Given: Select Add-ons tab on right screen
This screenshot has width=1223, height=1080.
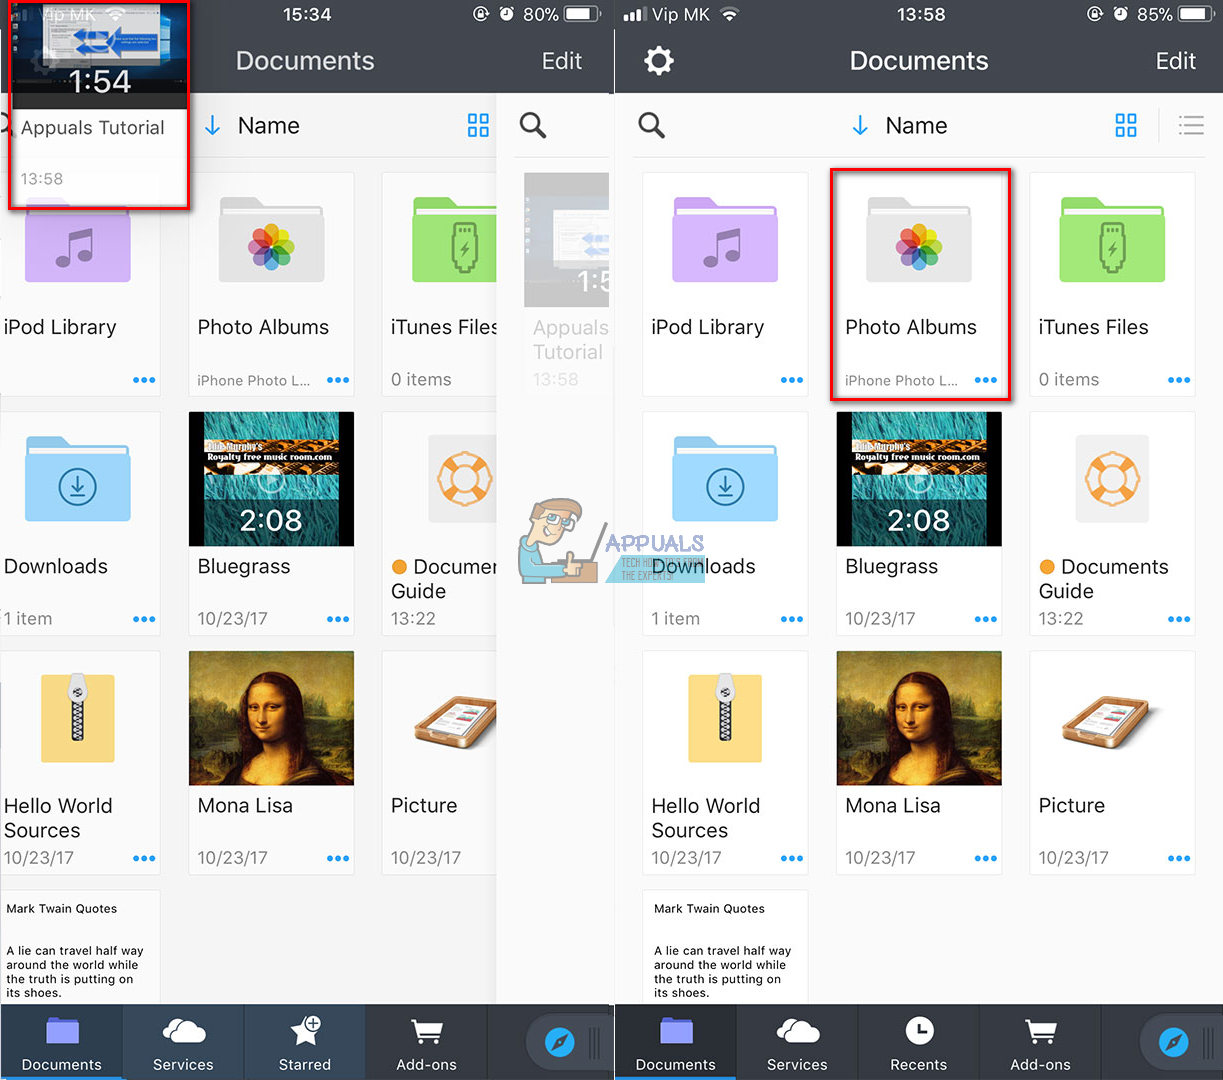Looking at the screenshot, I should pos(1040,1042).
